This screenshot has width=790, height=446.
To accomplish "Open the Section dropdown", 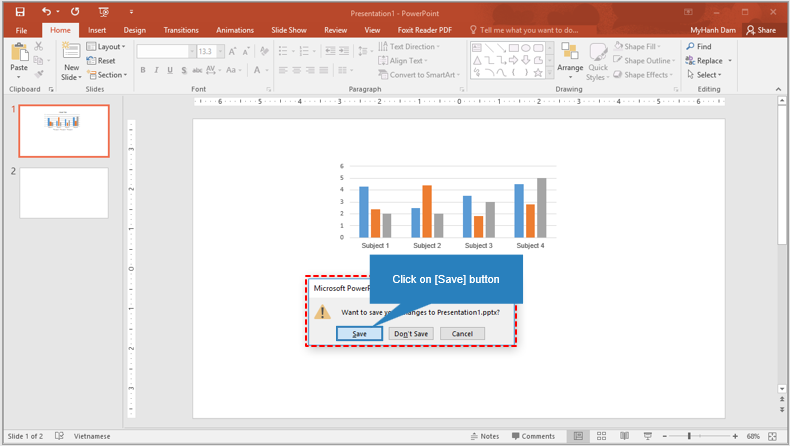I will click(107, 75).
